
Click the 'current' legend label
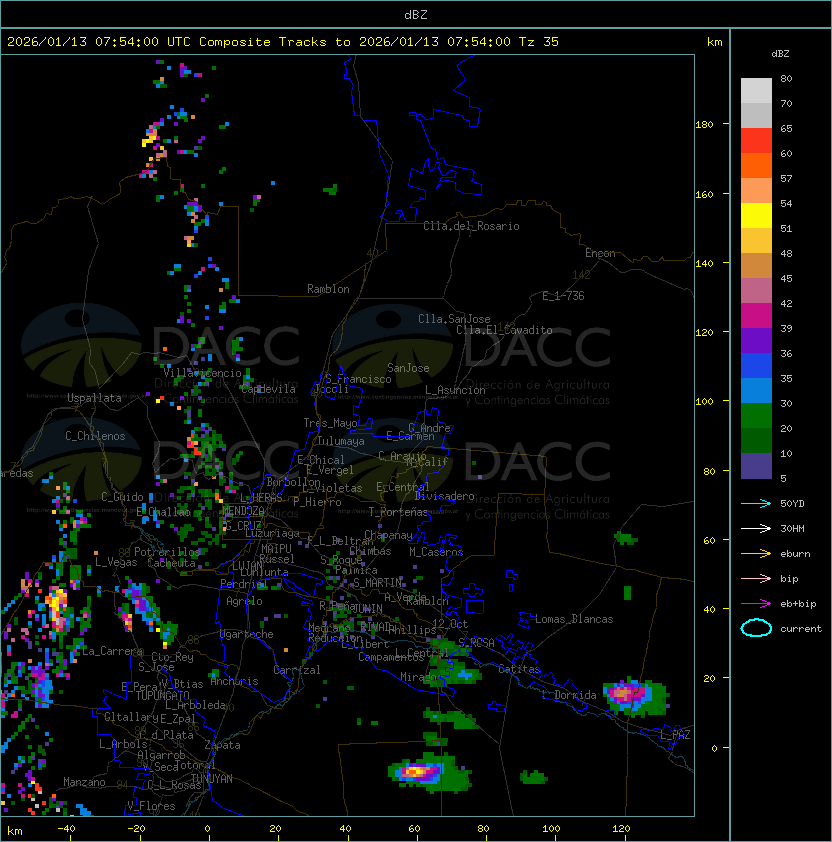click(801, 629)
